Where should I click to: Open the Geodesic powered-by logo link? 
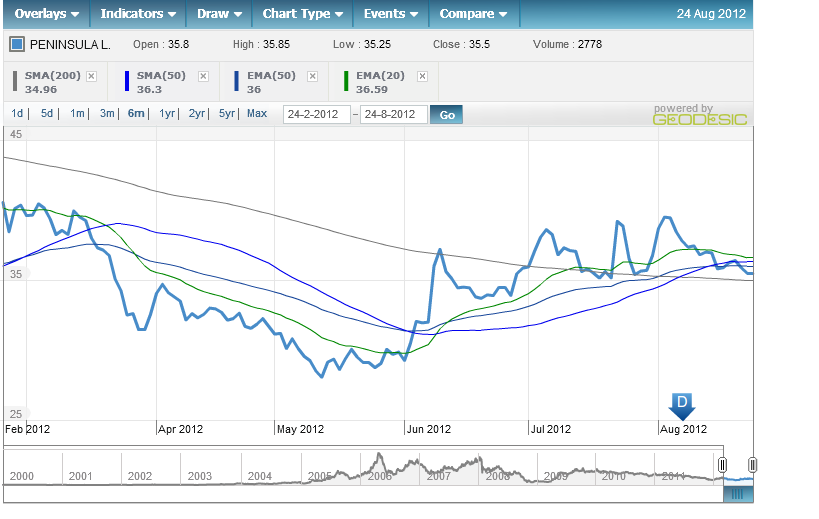click(x=700, y=115)
